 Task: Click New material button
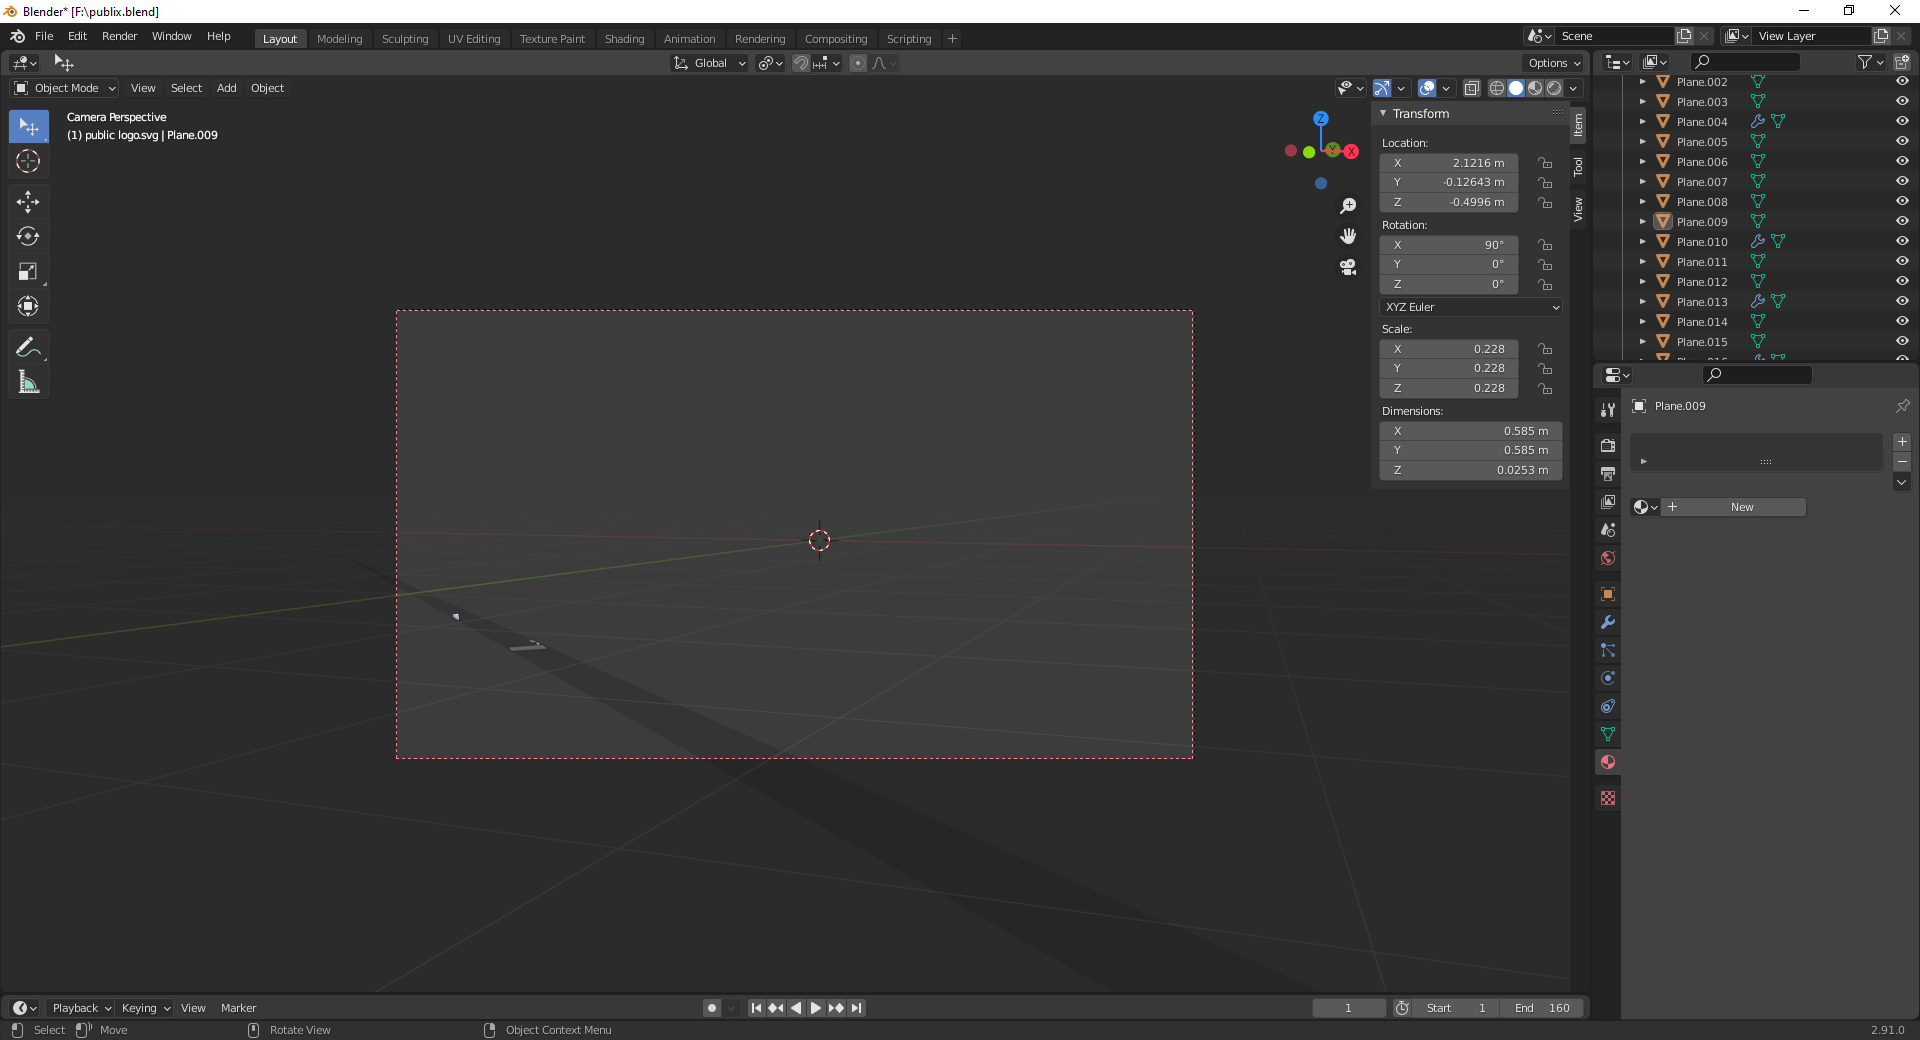tap(1733, 507)
